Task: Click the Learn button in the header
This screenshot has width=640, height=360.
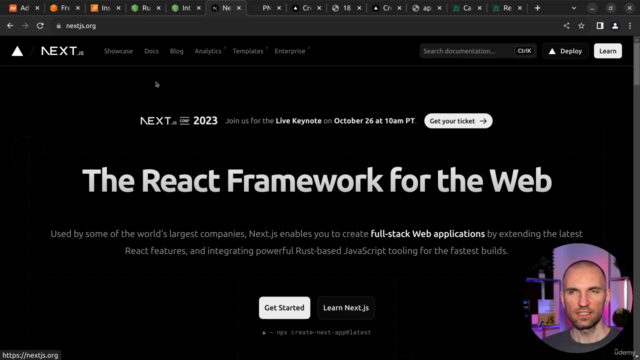Action: [608, 51]
